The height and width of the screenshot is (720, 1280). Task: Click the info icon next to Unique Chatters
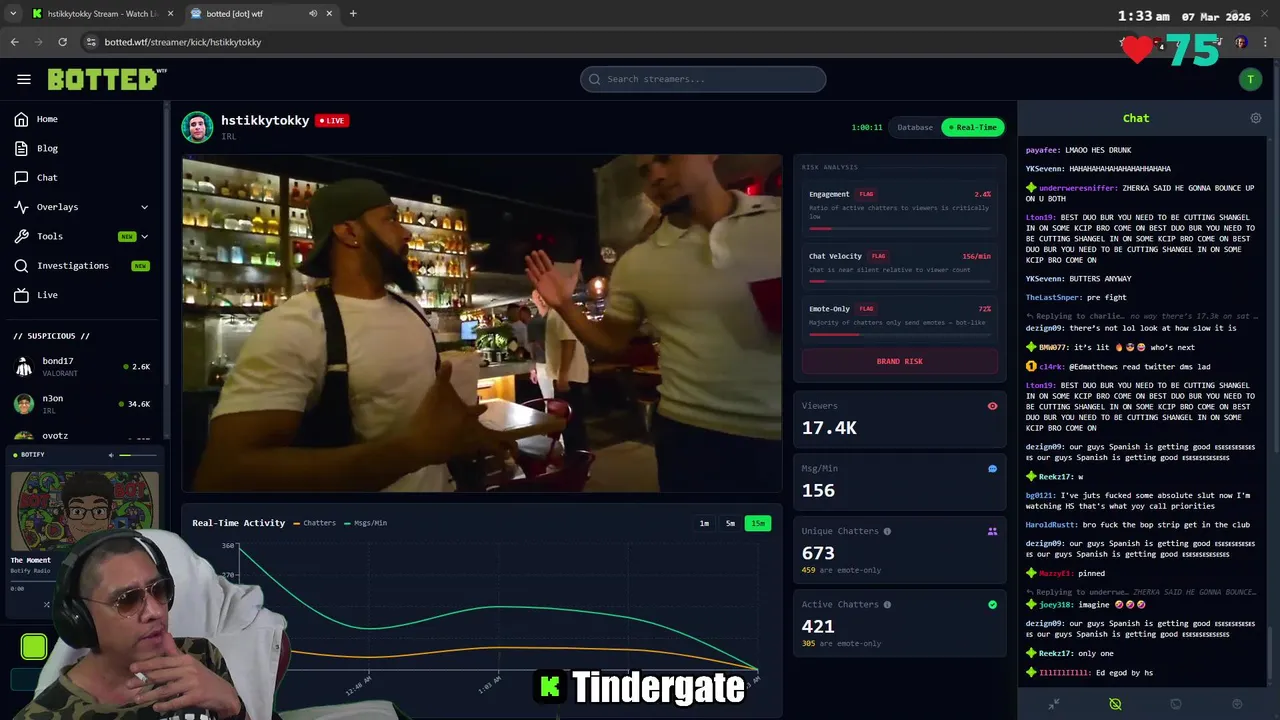point(887,531)
